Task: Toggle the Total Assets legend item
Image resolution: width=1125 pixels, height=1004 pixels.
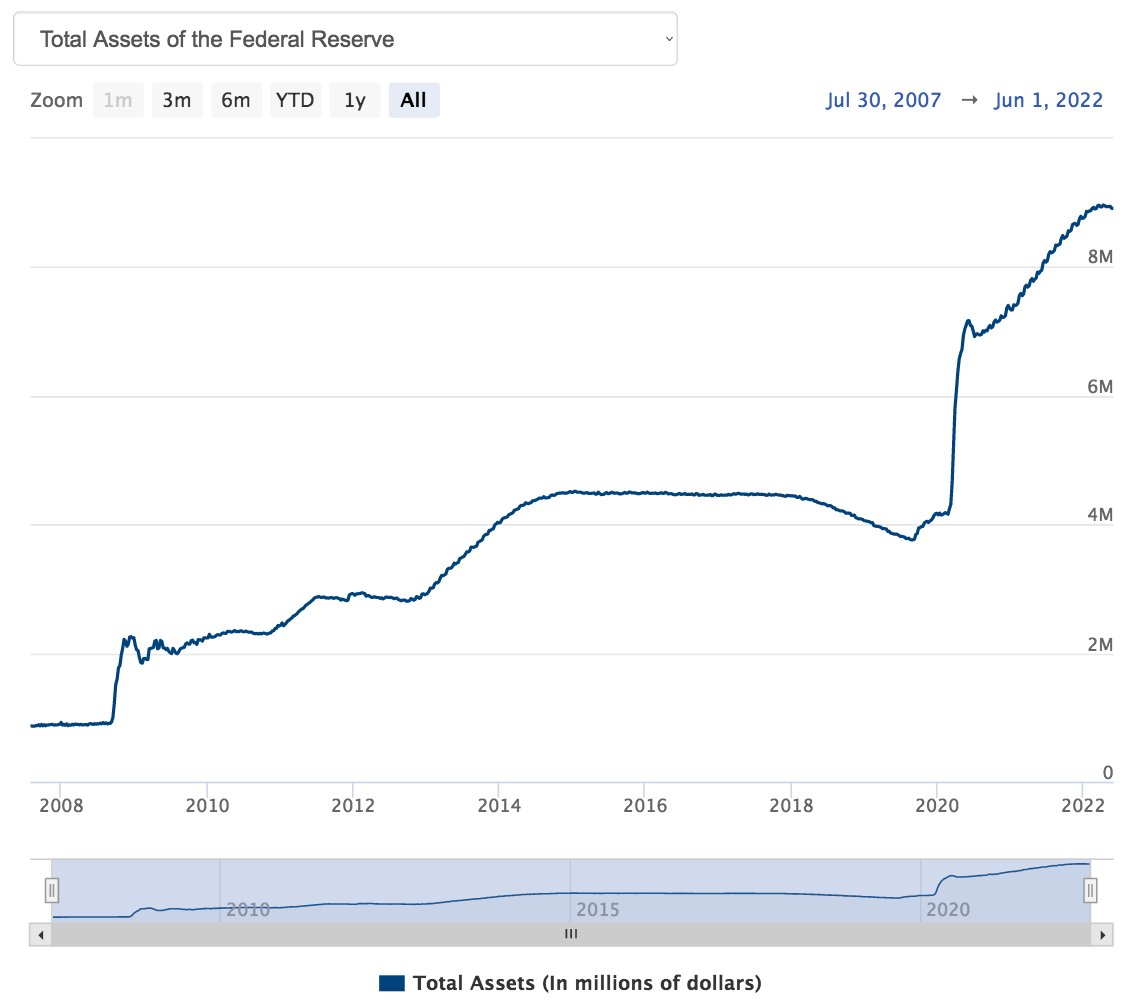Action: pos(570,982)
